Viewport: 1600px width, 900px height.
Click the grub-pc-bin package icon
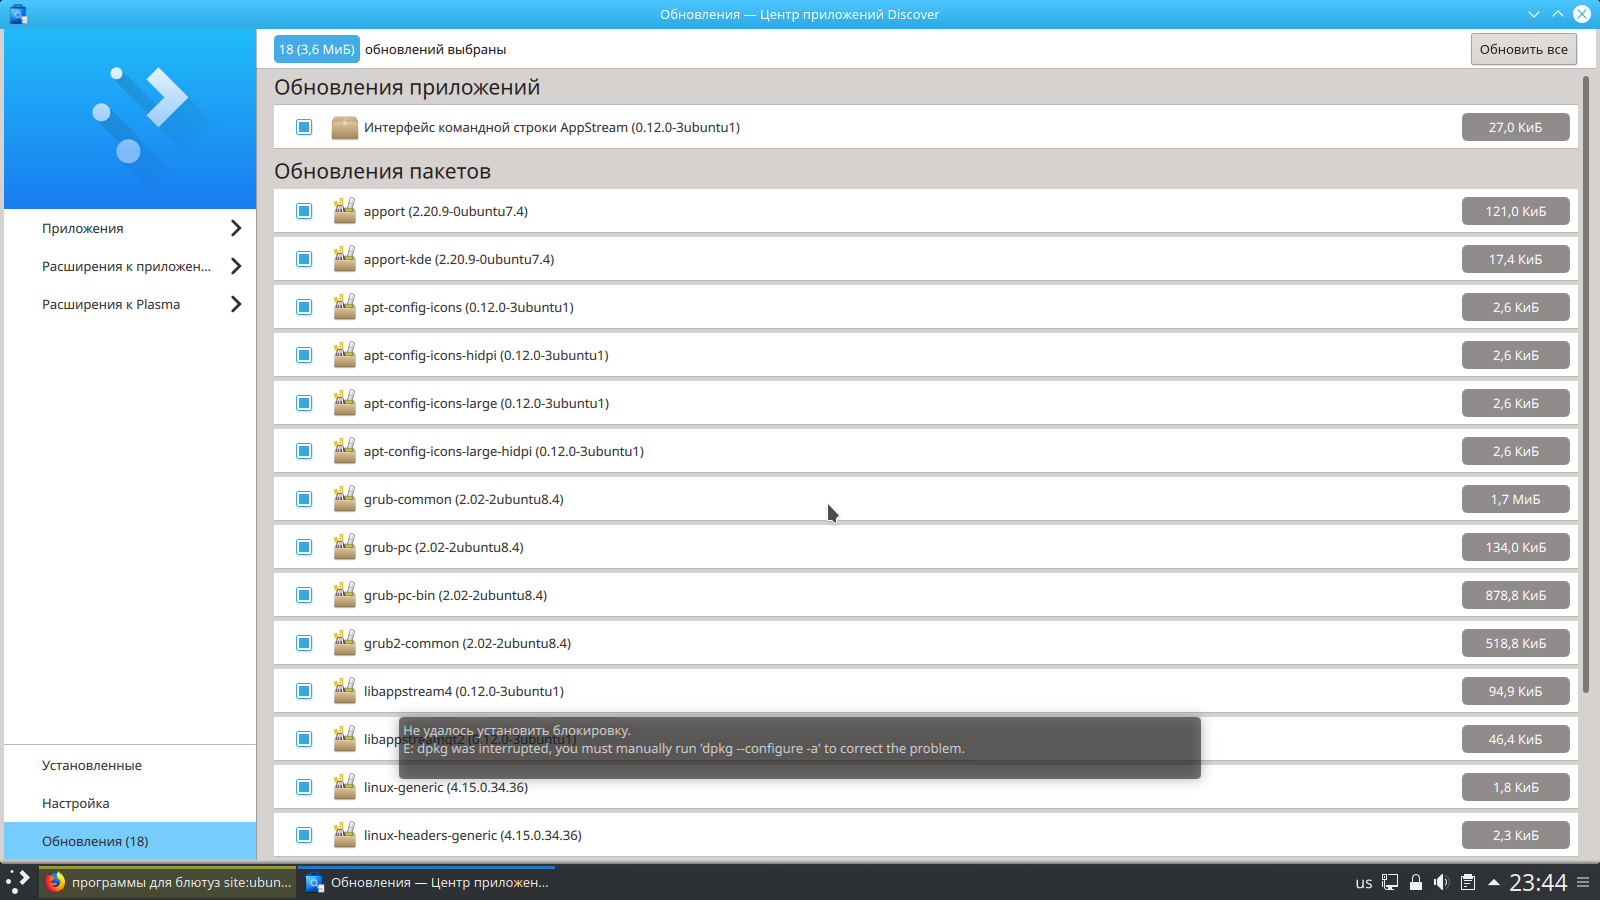(x=345, y=595)
